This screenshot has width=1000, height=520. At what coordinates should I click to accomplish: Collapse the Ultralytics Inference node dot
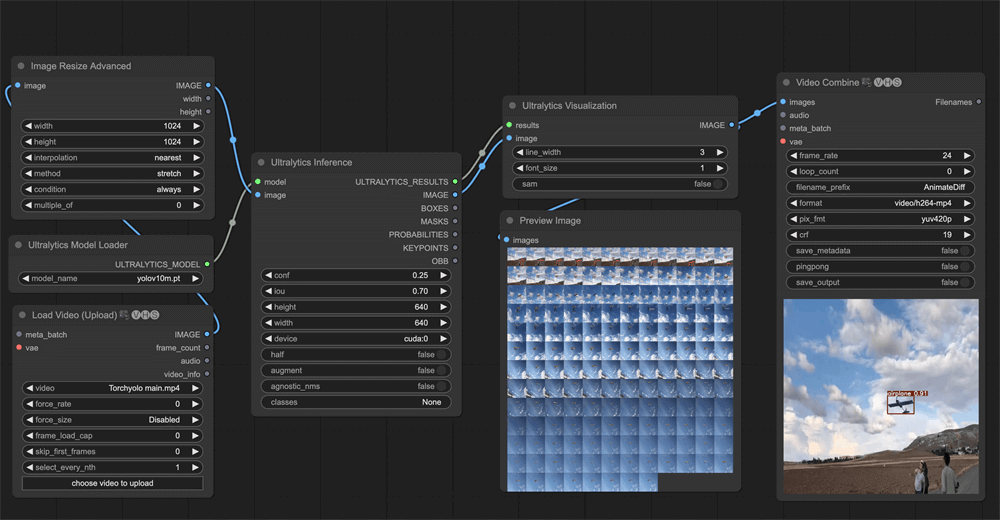coord(261,163)
